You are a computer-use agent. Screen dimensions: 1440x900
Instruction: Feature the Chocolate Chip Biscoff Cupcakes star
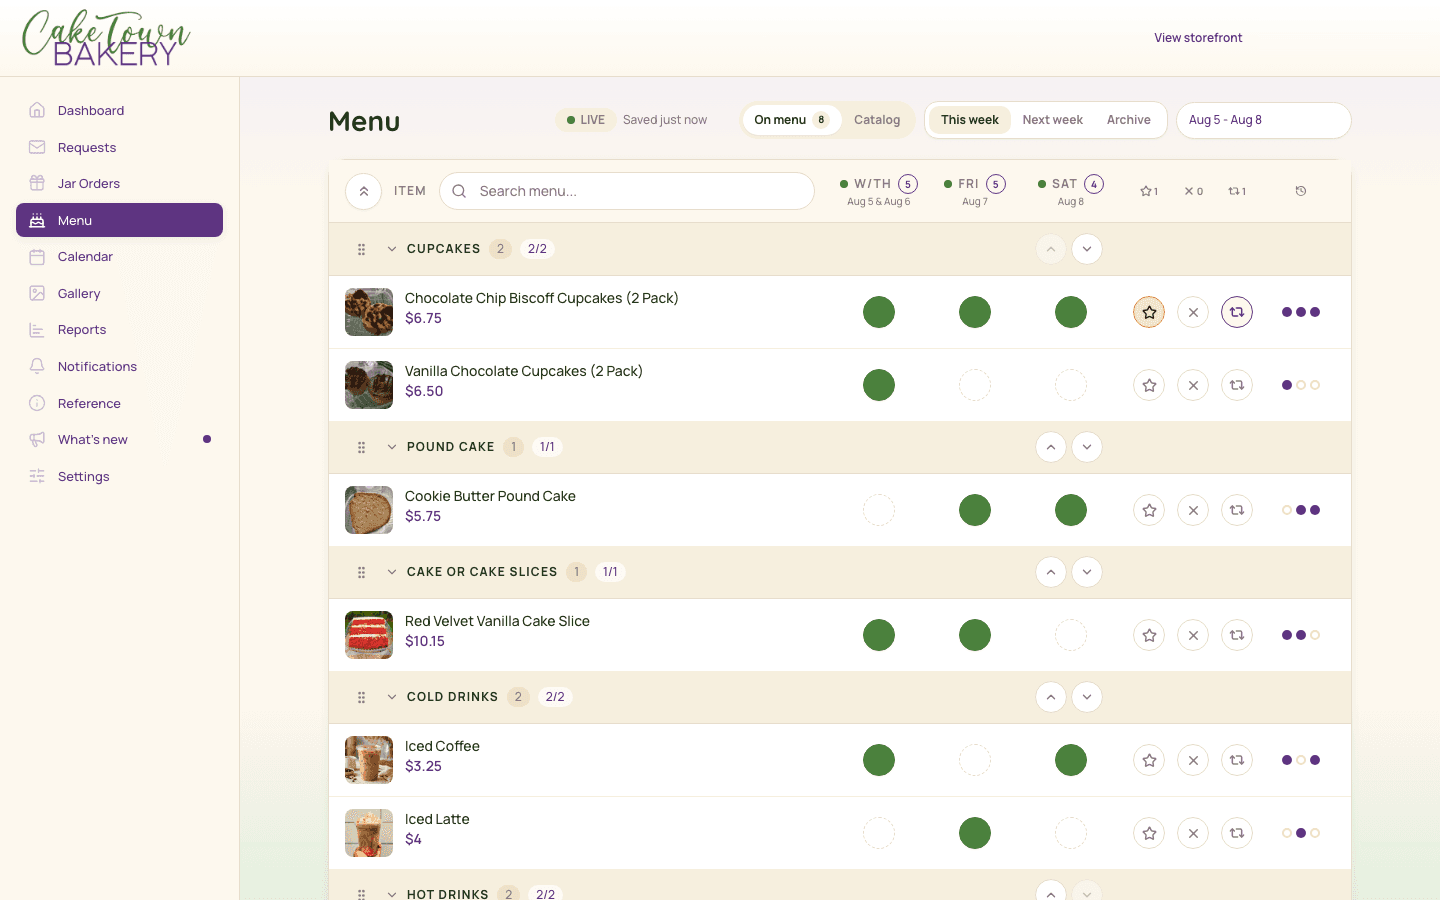(1149, 312)
